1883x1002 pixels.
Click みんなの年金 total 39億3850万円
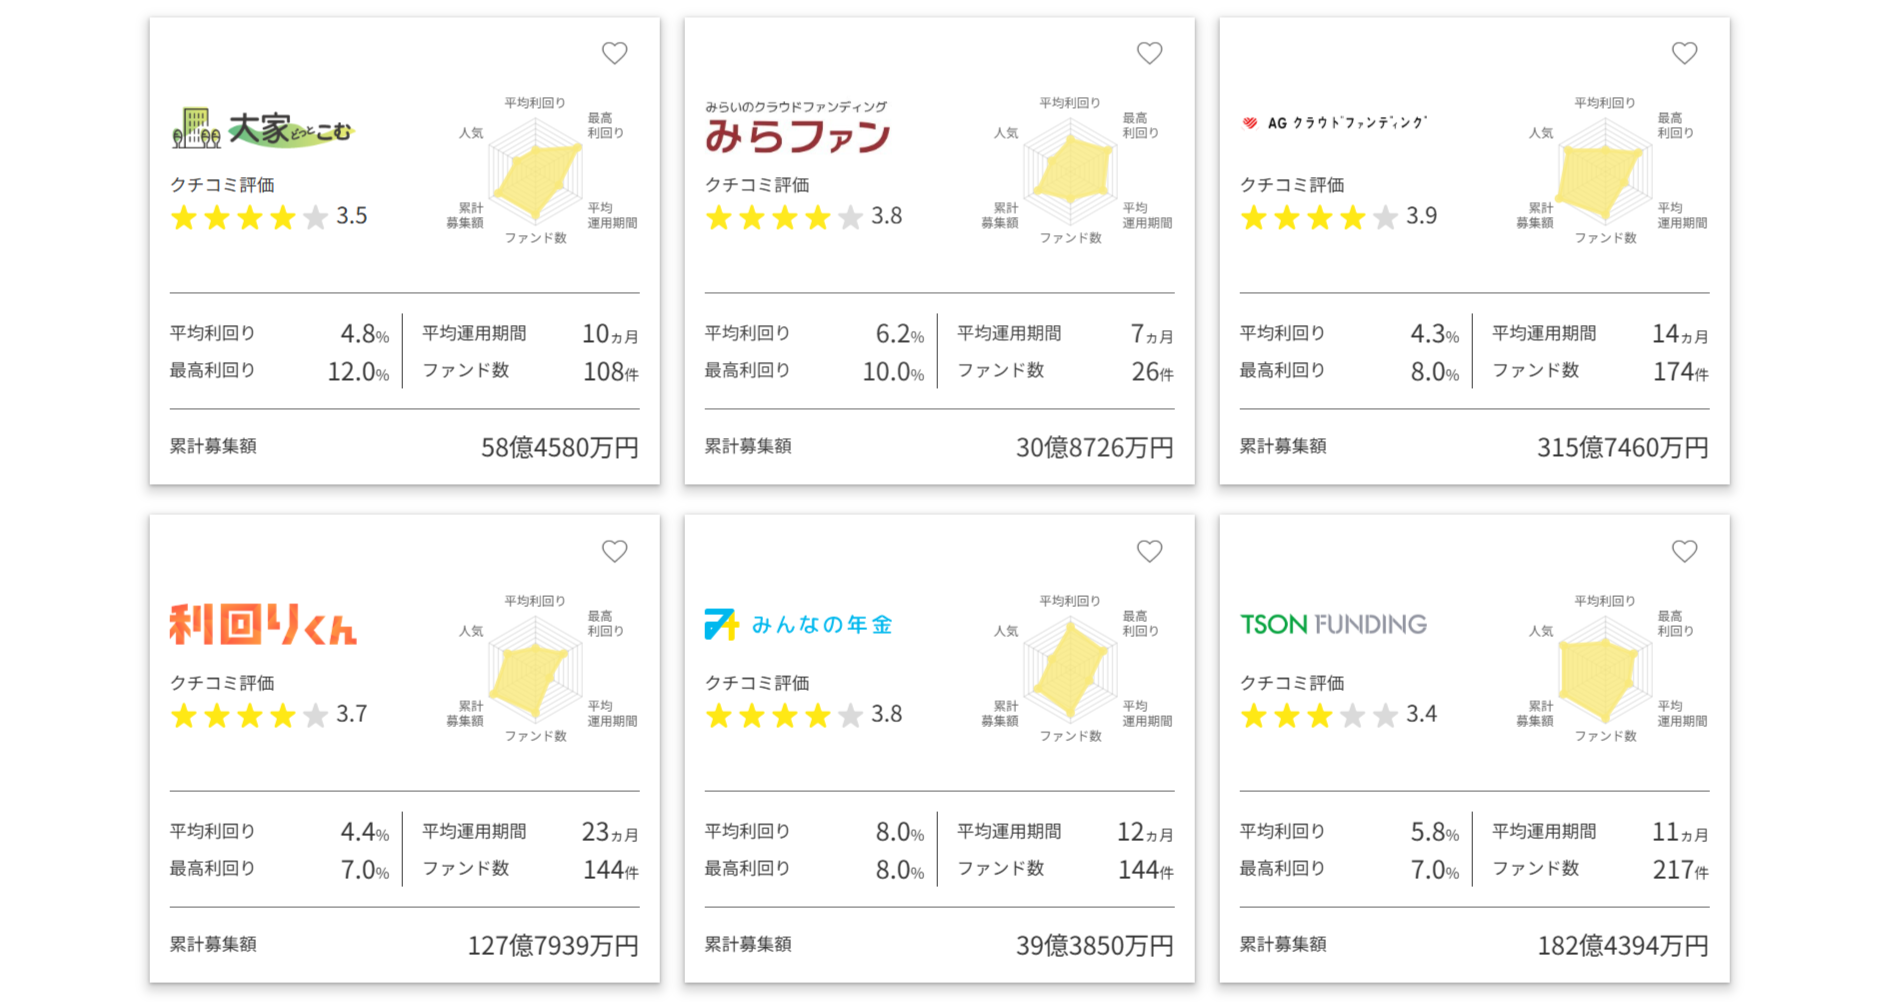[x=1094, y=945]
